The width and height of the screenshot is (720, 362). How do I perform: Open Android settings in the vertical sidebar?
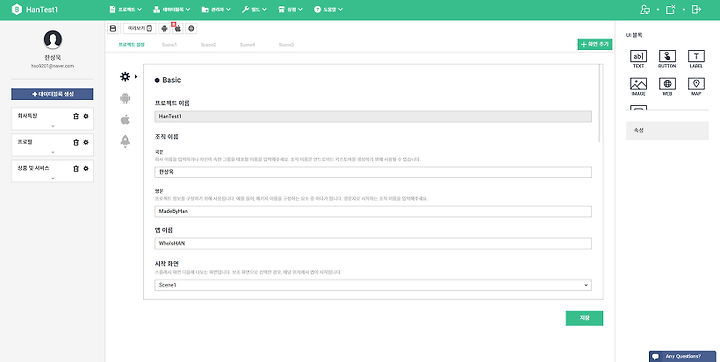125,98
